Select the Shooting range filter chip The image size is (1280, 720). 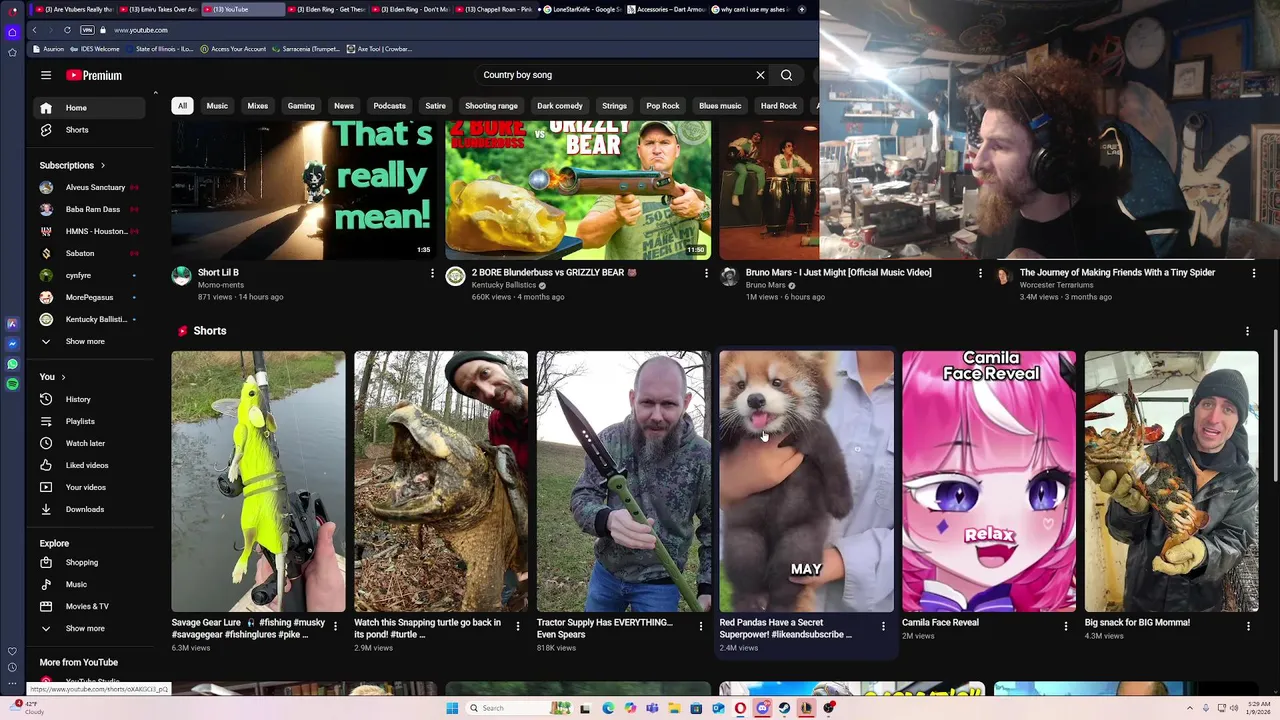click(x=491, y=106)
